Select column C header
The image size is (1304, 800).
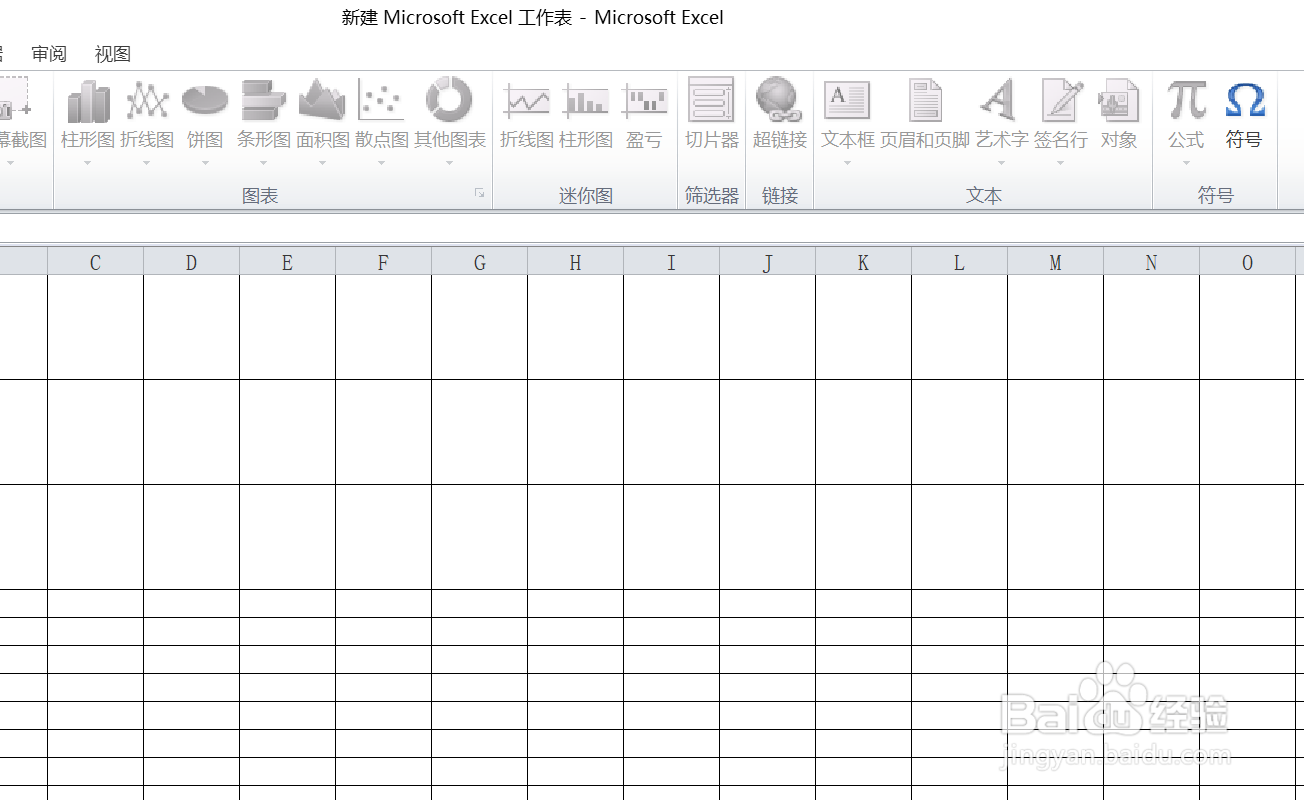pyautogui.click(x=96, y=262)
